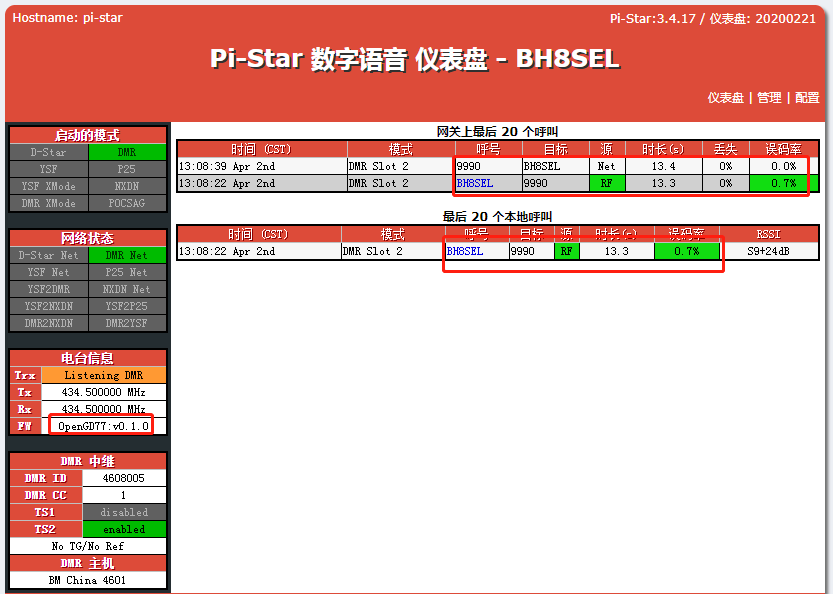Click the DMR2YSF network status cell
833x594 pixels.
pos(127,324)
